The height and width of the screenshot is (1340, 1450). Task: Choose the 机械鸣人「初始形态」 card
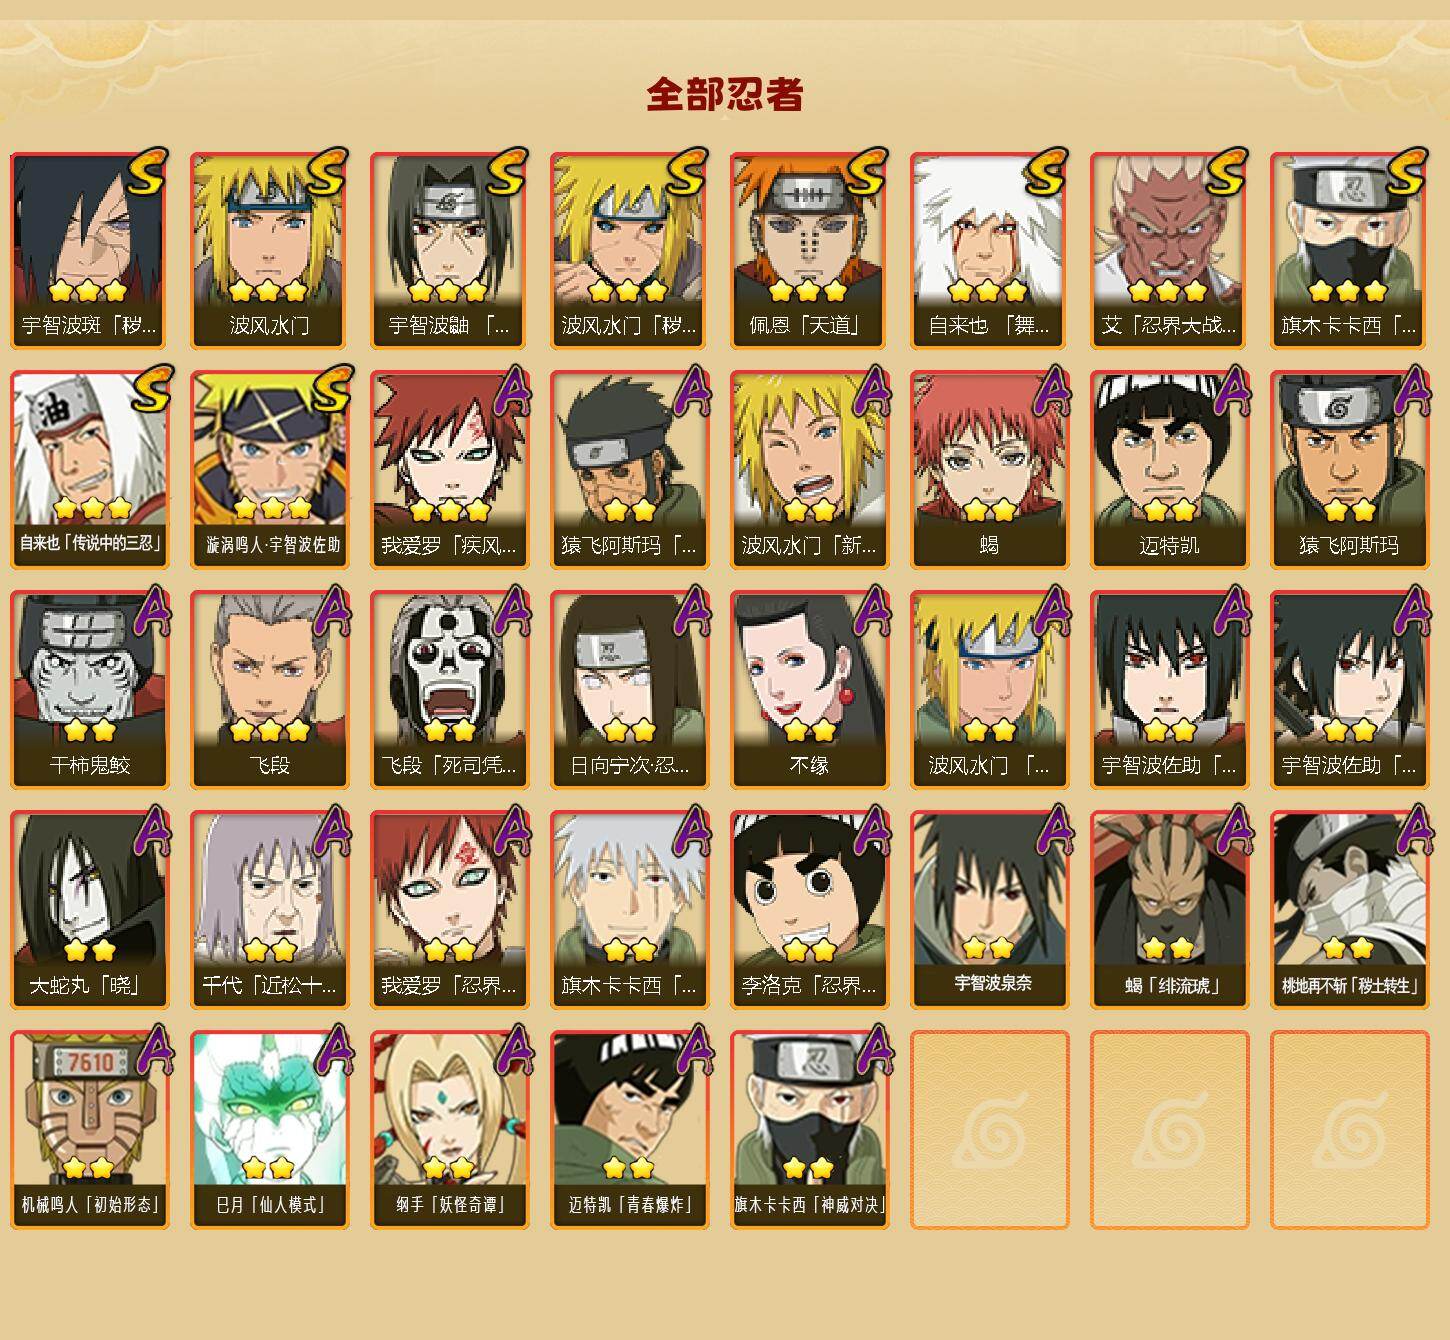[x=90, y=1130]
